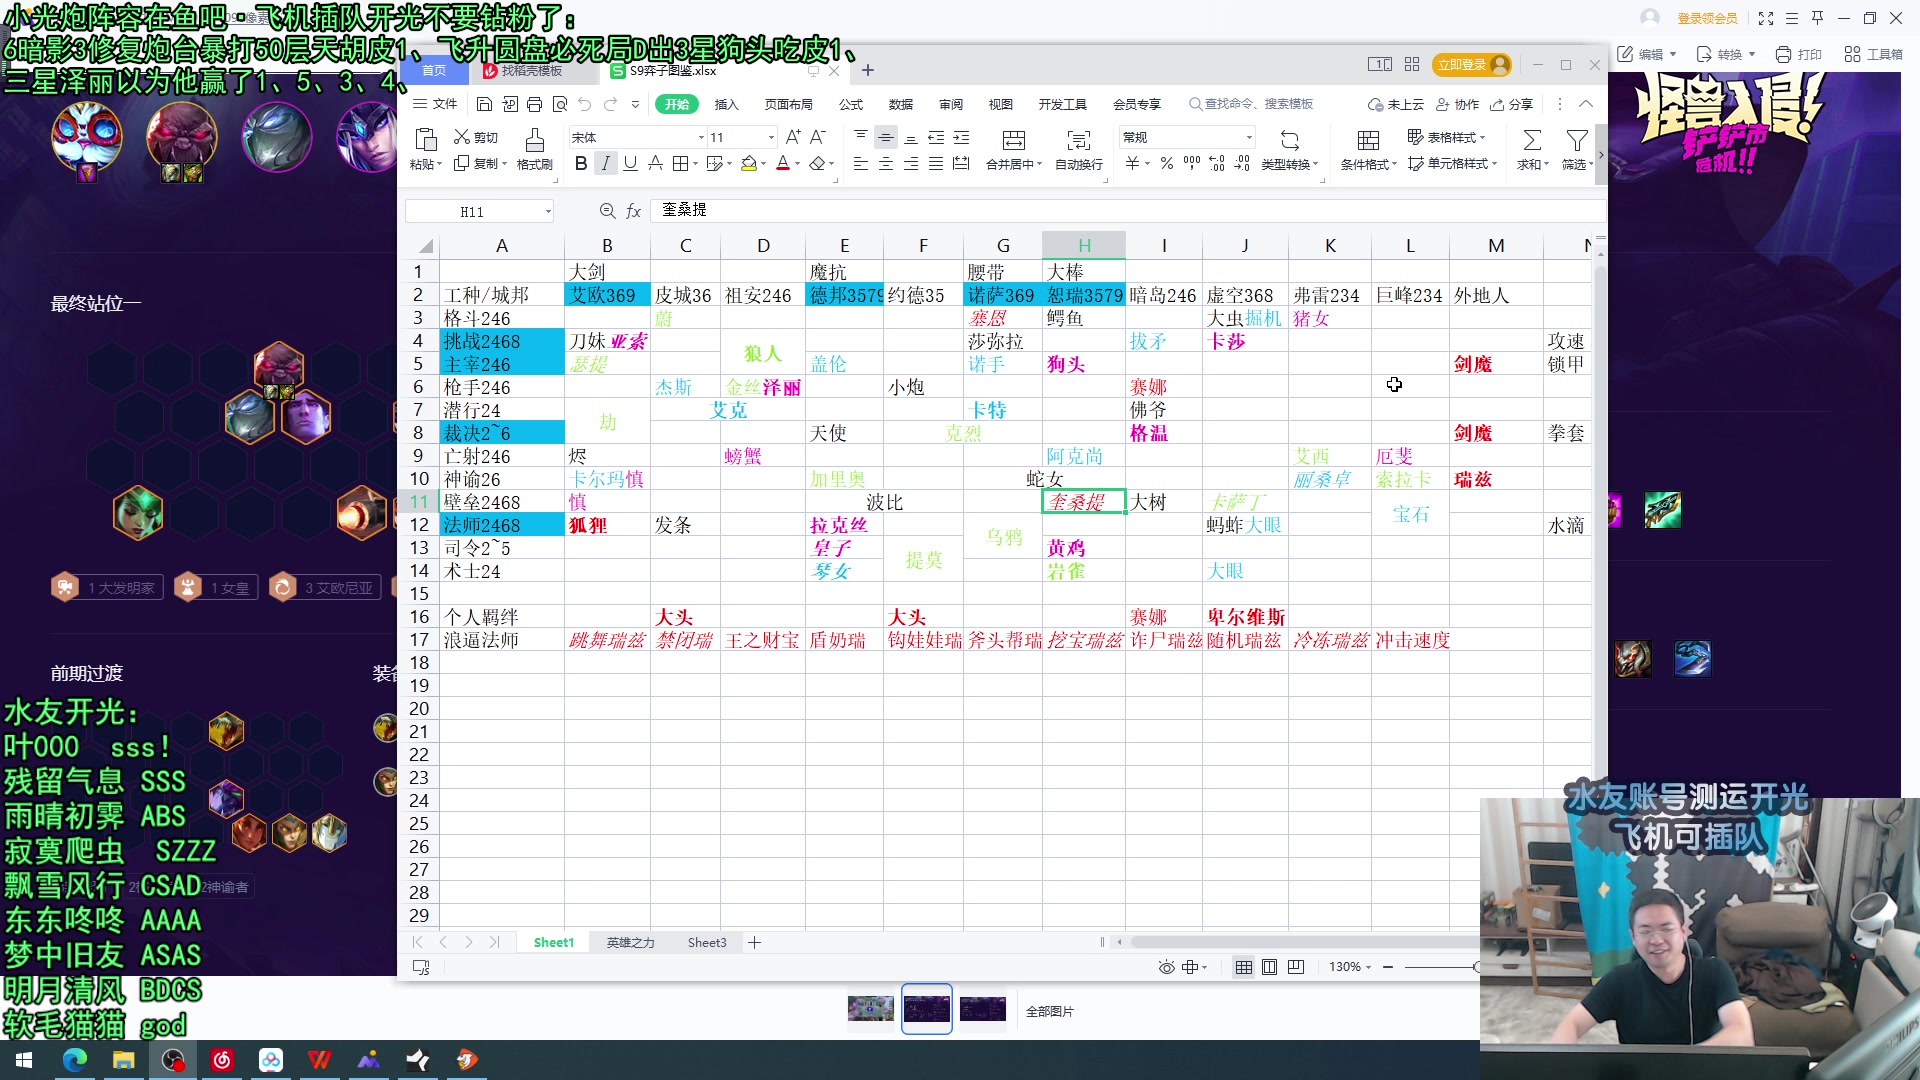This screenshot has width=1920, height=1080.
Task: Toggle Underline formatting button
Action: point(630,163)
